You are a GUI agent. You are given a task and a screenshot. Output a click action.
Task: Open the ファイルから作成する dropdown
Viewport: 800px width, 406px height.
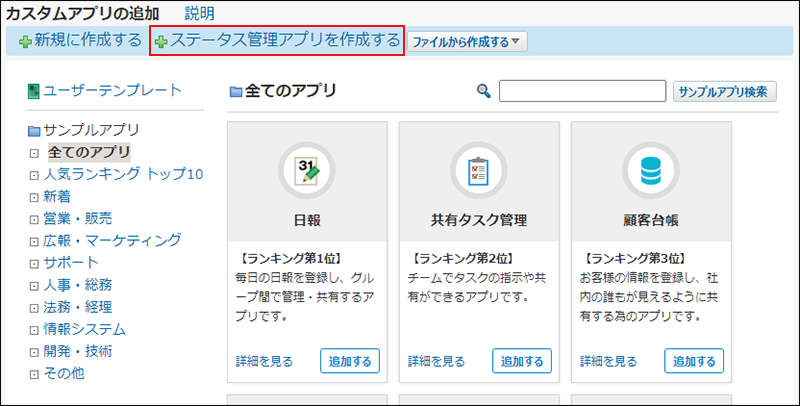coord(467,42)
